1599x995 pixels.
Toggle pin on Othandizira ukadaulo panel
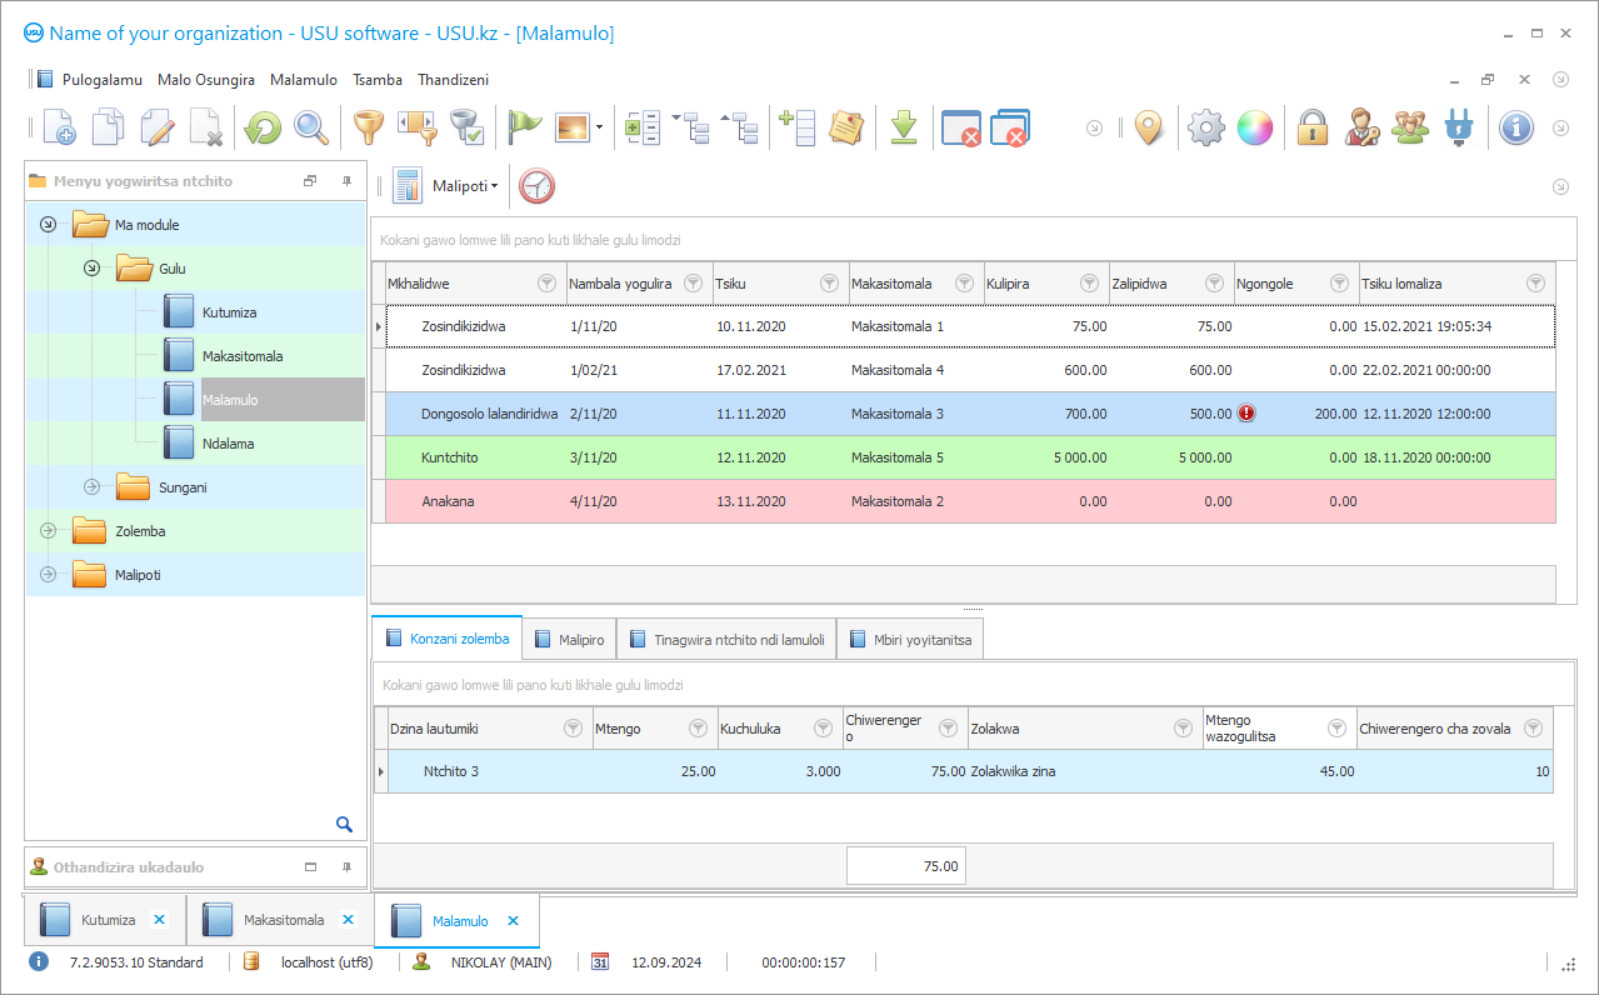(x=347, y=867)
